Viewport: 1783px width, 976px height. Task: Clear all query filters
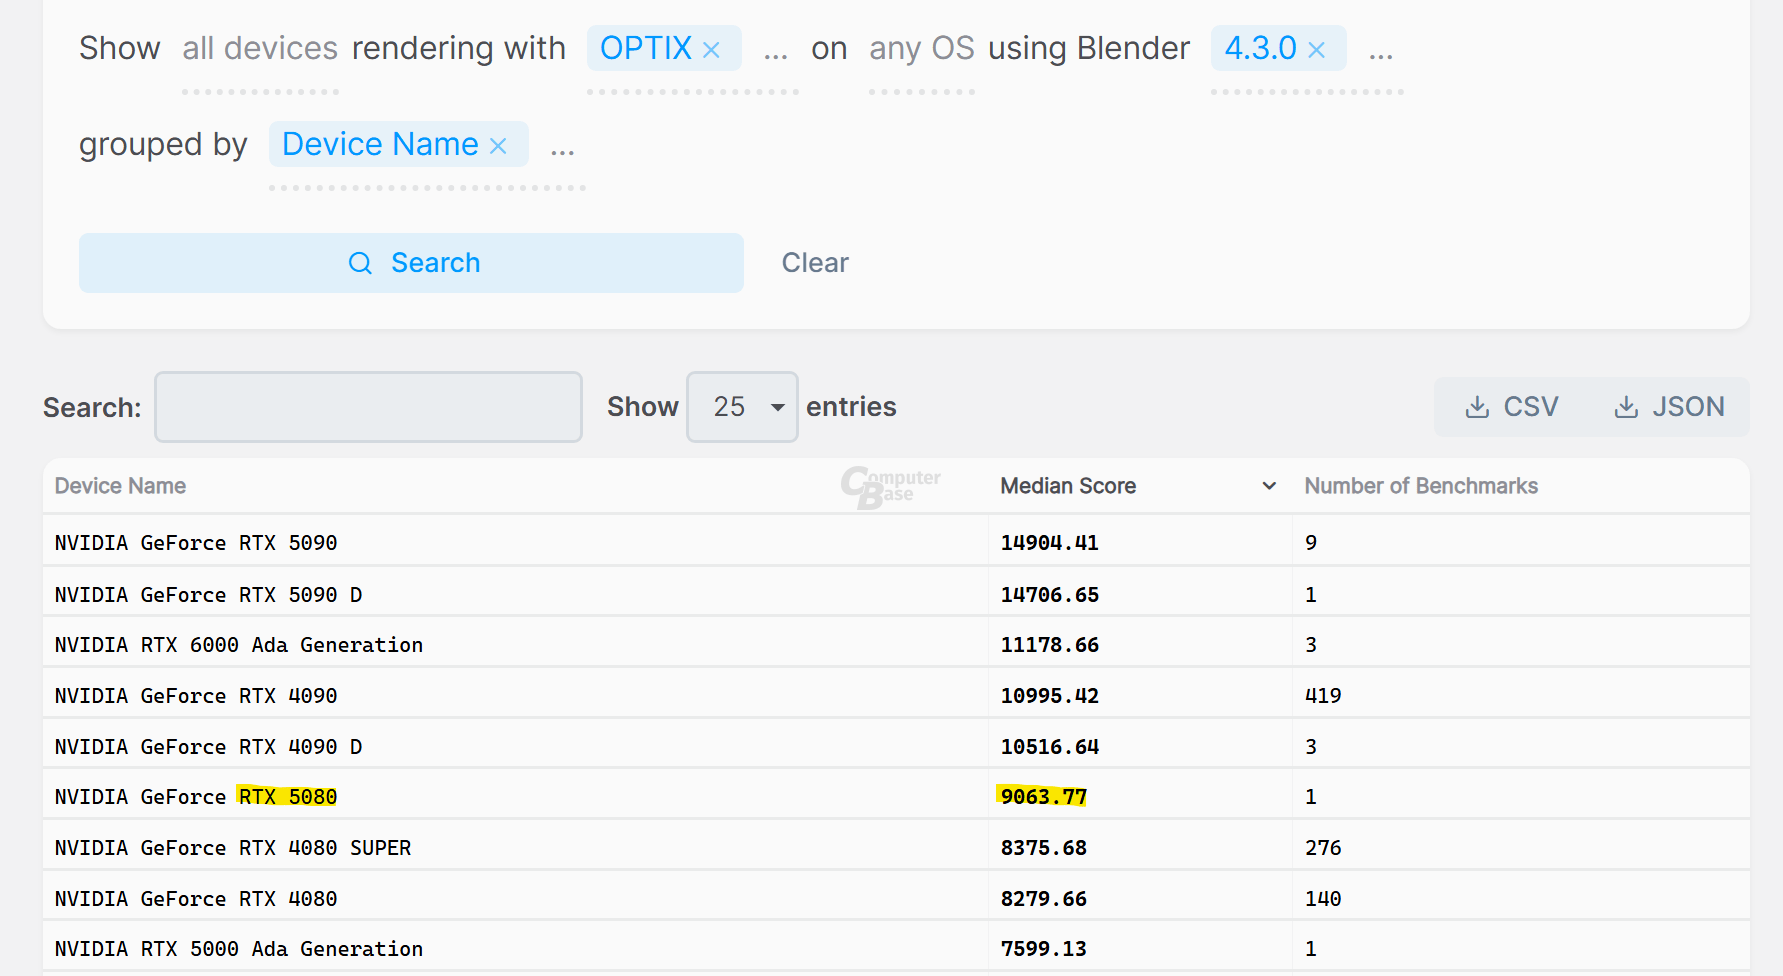[x=815, y=263]
